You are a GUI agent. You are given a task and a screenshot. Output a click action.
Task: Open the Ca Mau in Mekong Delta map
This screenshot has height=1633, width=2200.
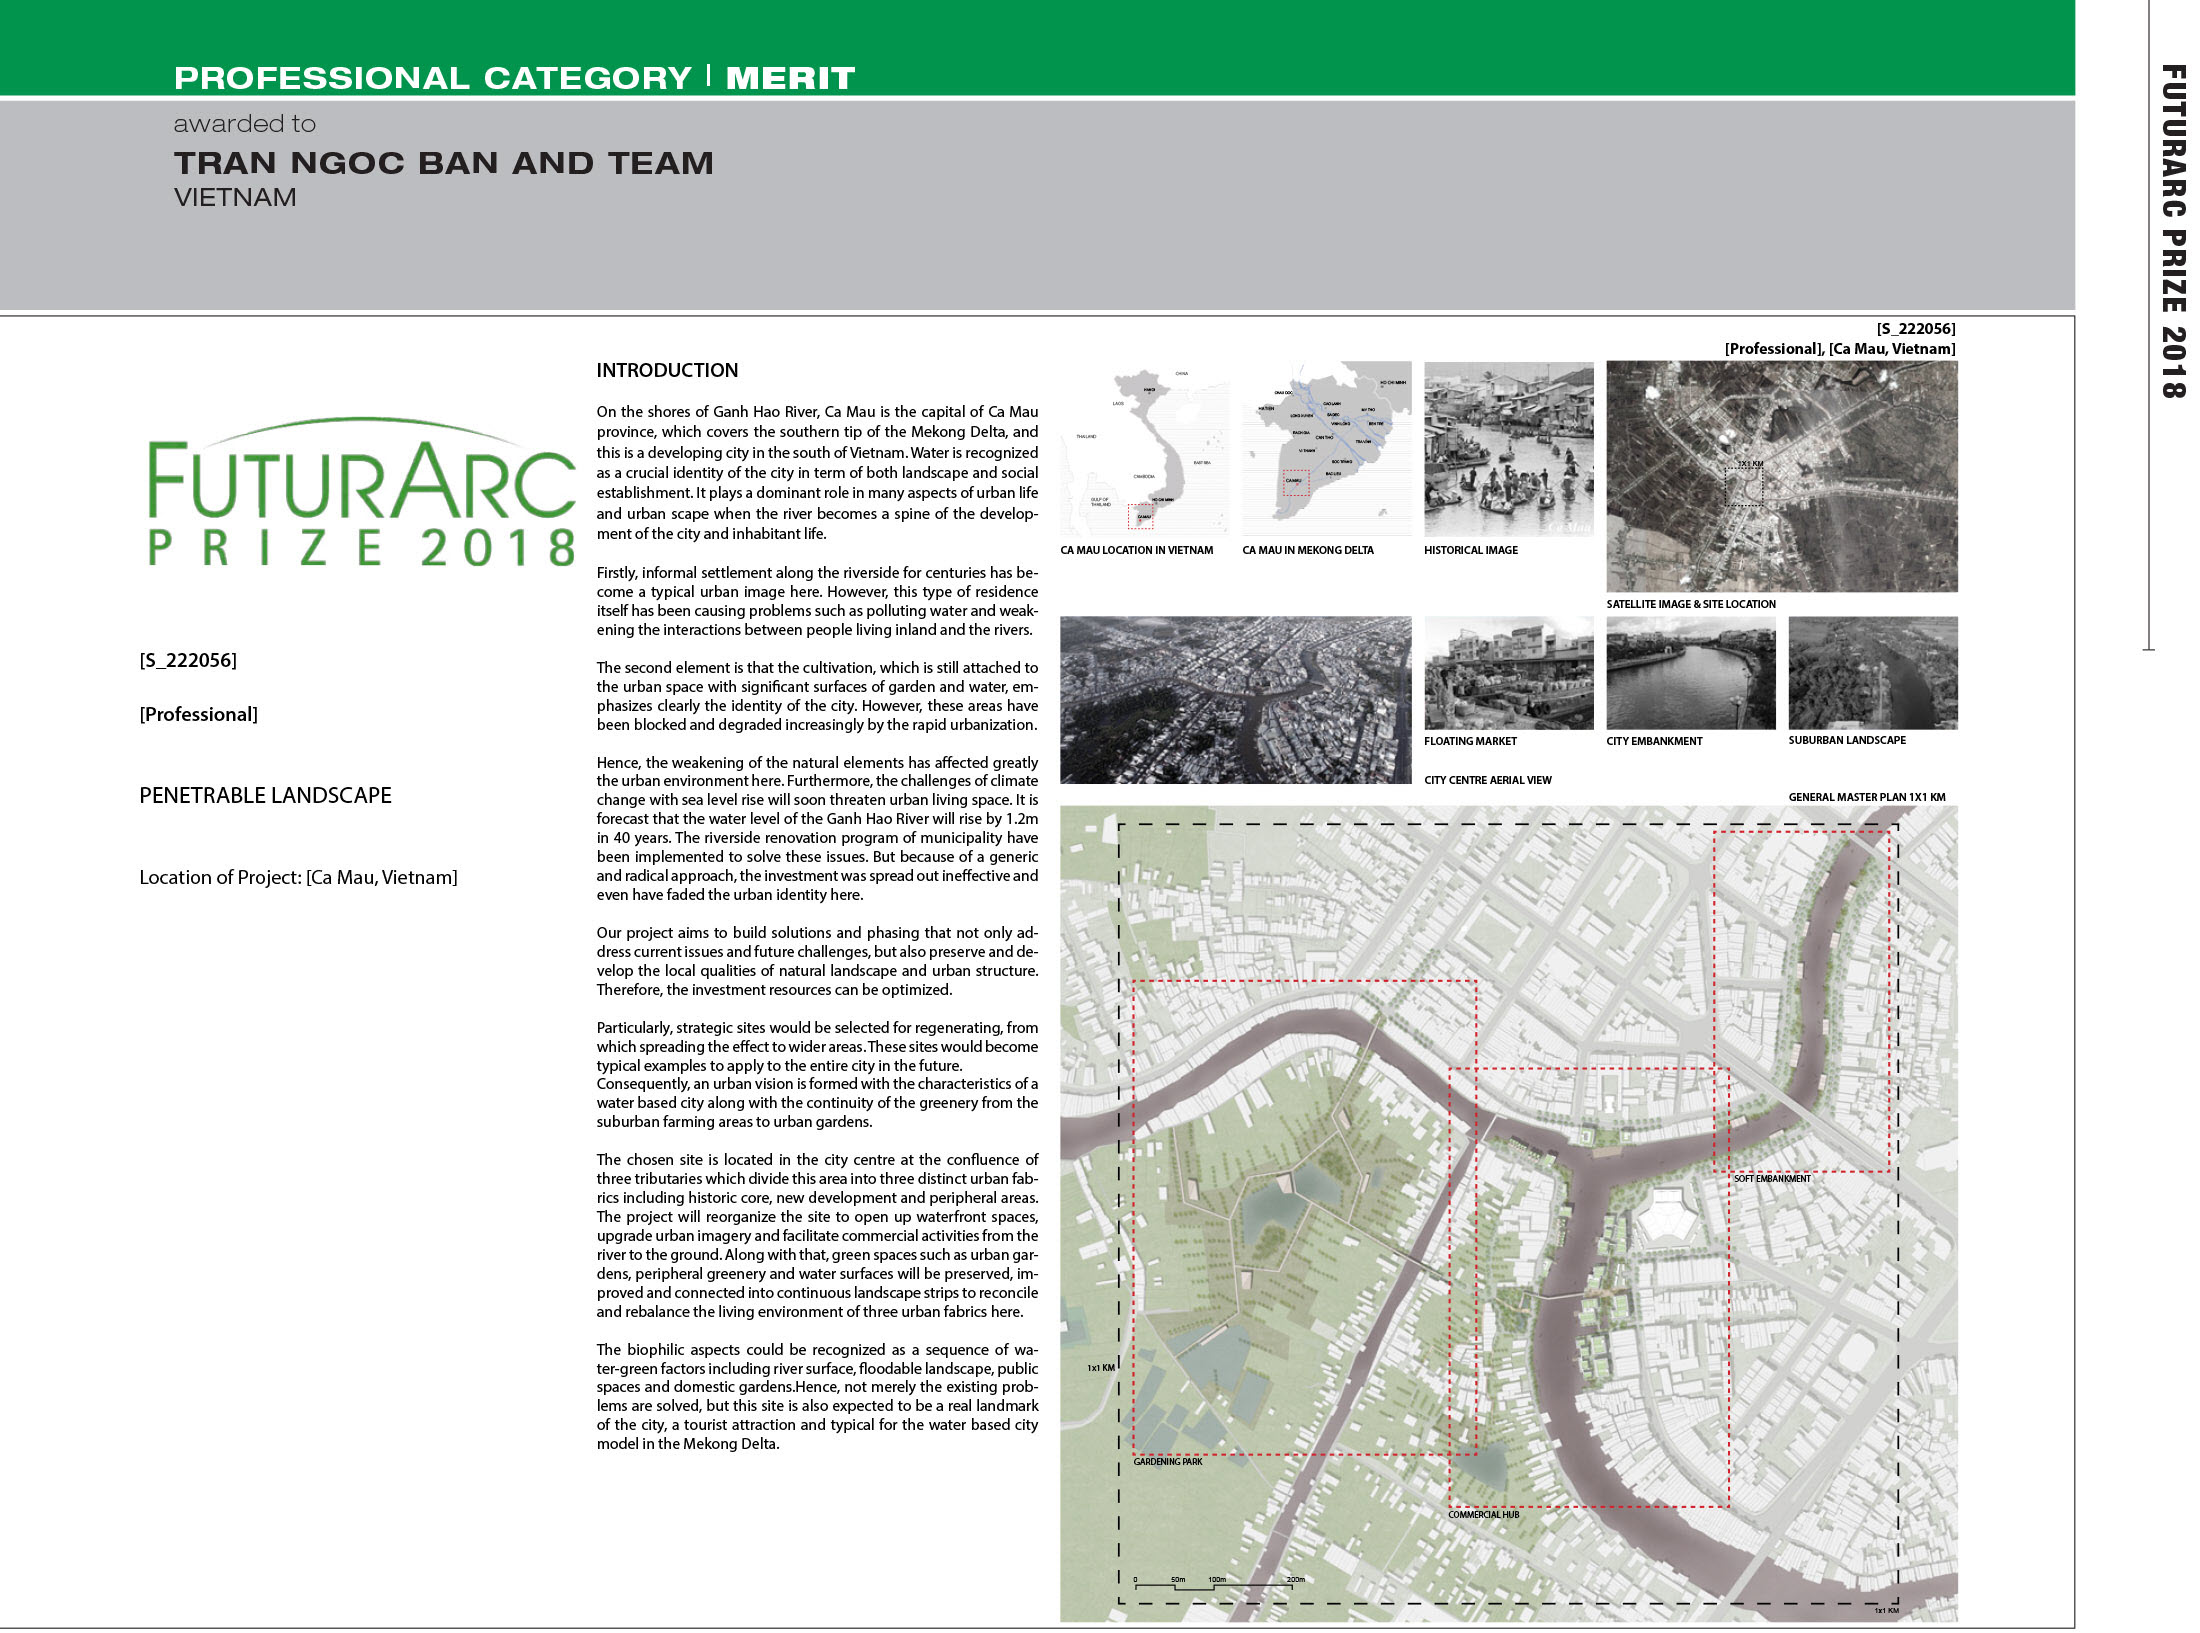click(1326, 449)
